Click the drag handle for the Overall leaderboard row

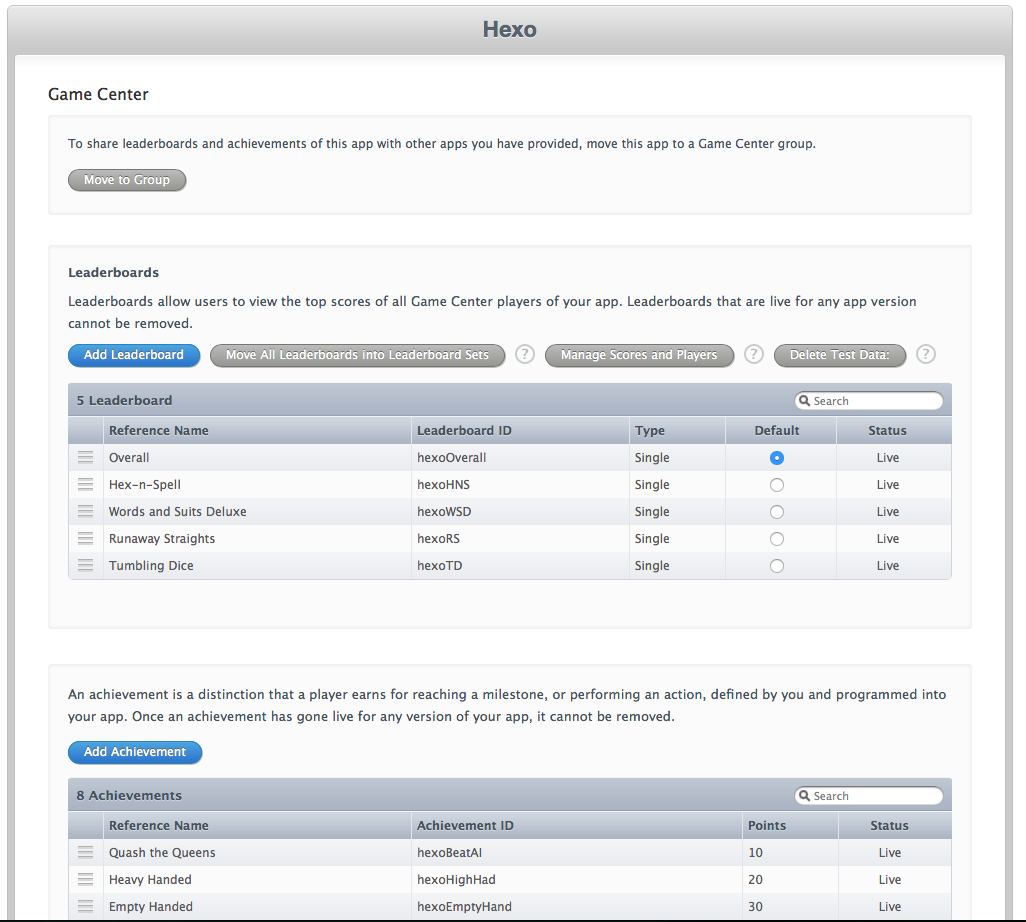pos(85,457)
